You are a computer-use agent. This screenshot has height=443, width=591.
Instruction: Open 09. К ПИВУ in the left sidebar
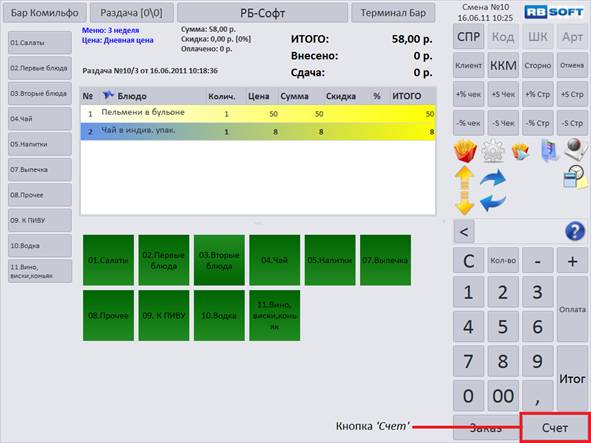click(x=40, y=220)
